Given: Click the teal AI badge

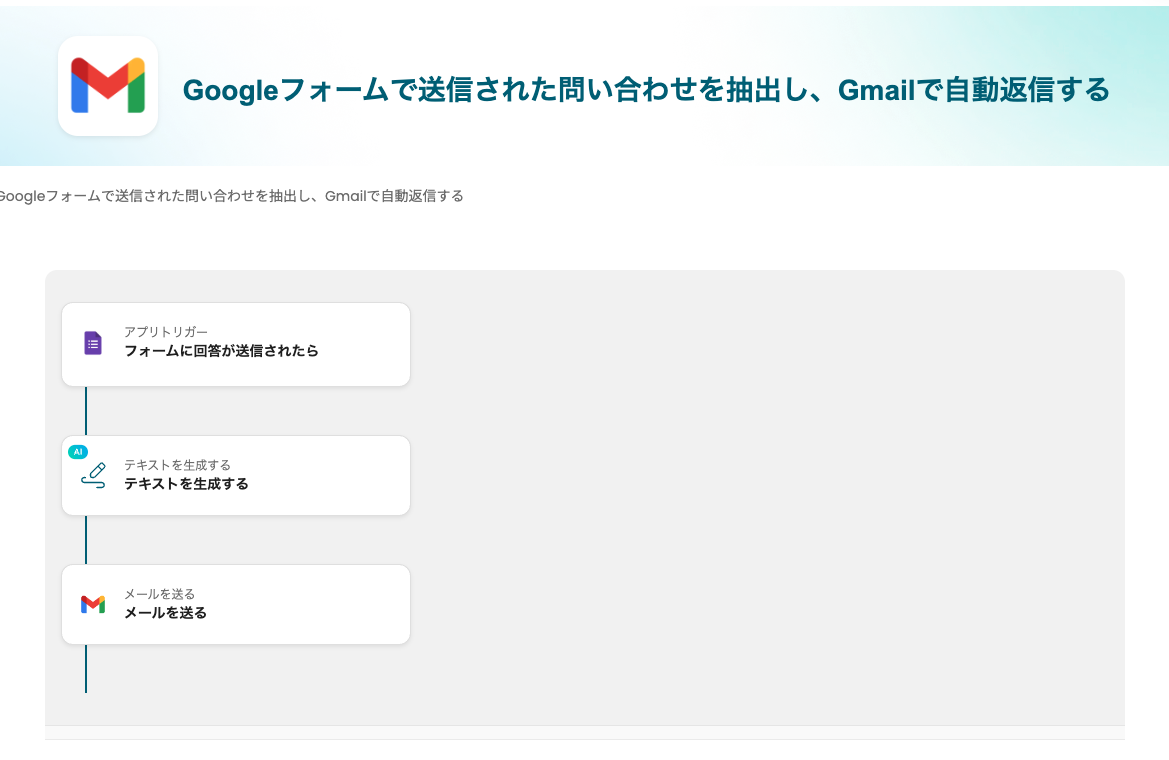Looking at the screenshot, I should 78,452.
